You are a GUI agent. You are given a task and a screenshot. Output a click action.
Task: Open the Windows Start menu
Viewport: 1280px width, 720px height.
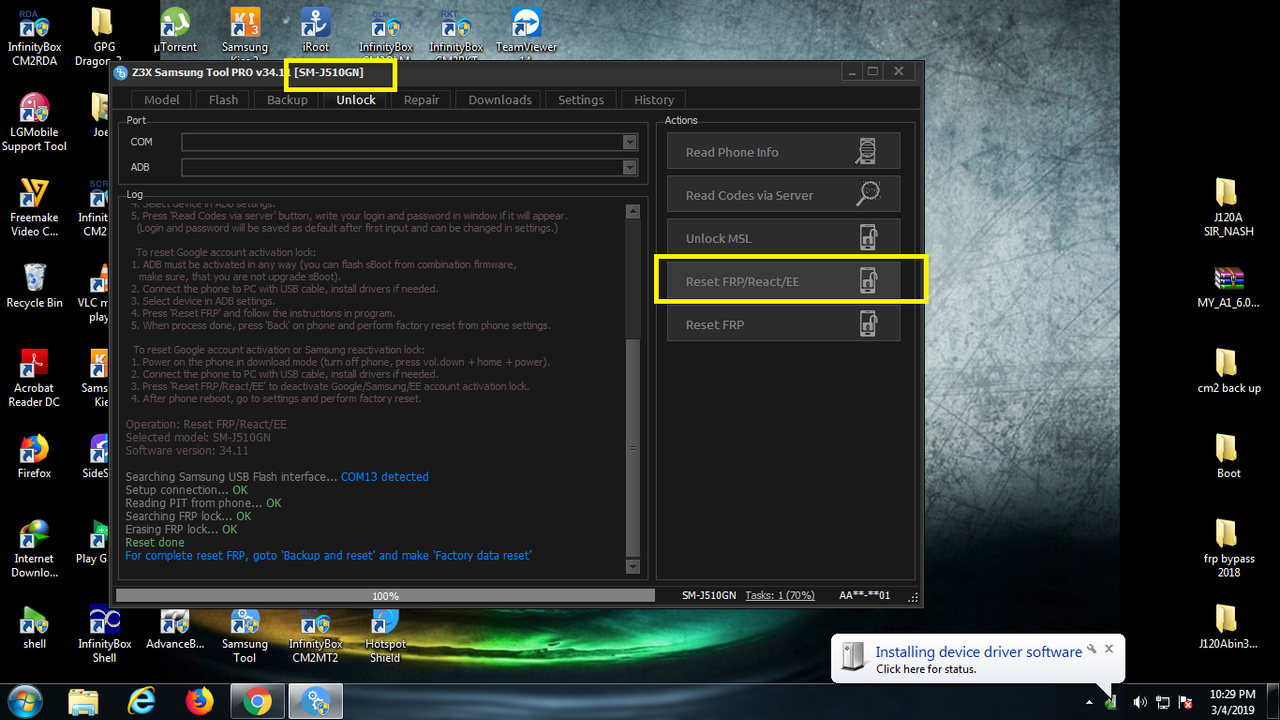coord(24,701)
